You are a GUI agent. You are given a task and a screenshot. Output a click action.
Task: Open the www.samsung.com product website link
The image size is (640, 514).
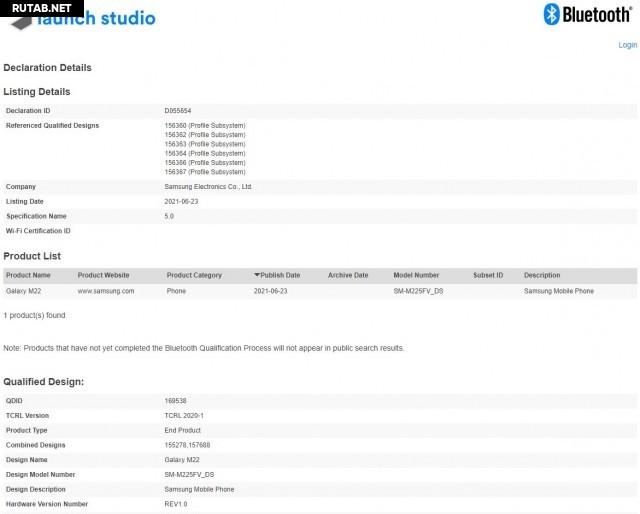click(106, 291)
